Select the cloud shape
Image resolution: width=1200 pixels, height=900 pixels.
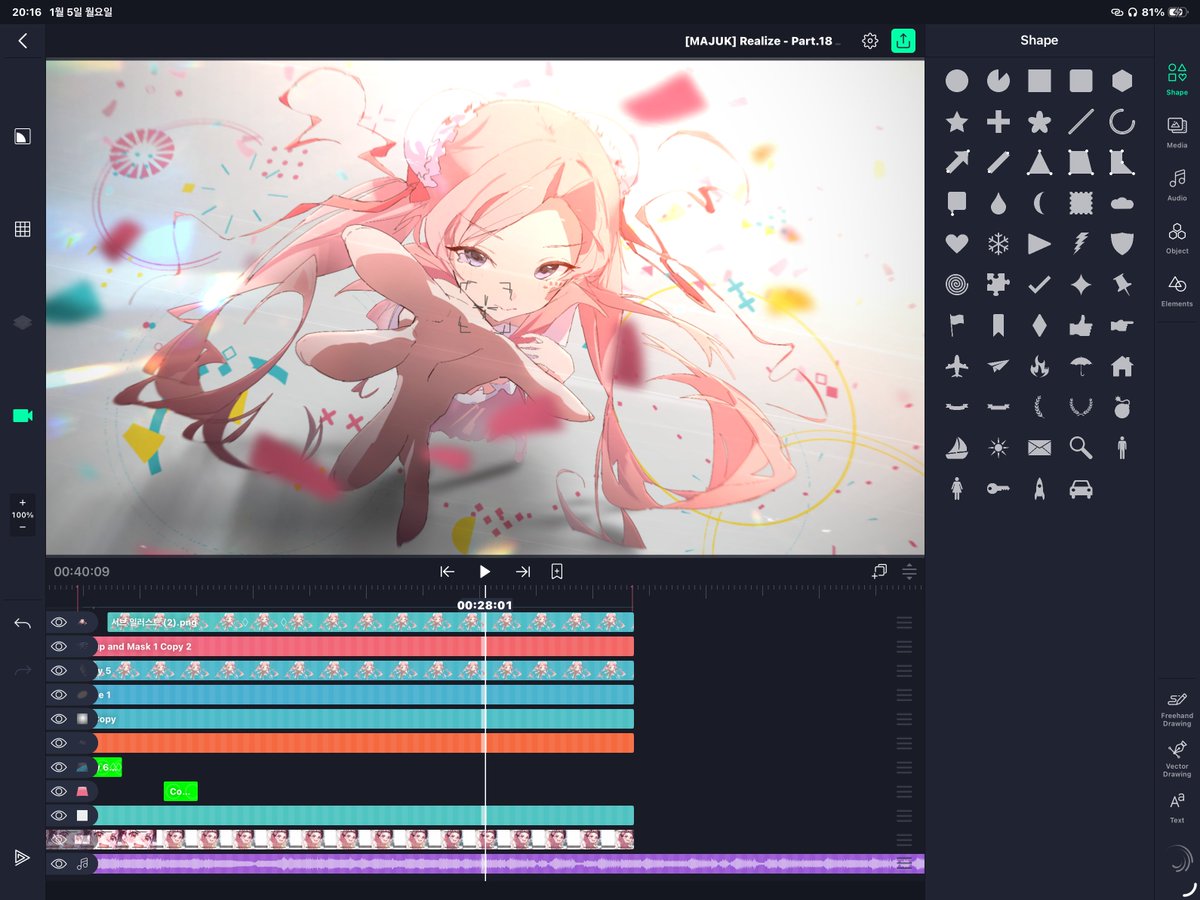[1122, 203]
